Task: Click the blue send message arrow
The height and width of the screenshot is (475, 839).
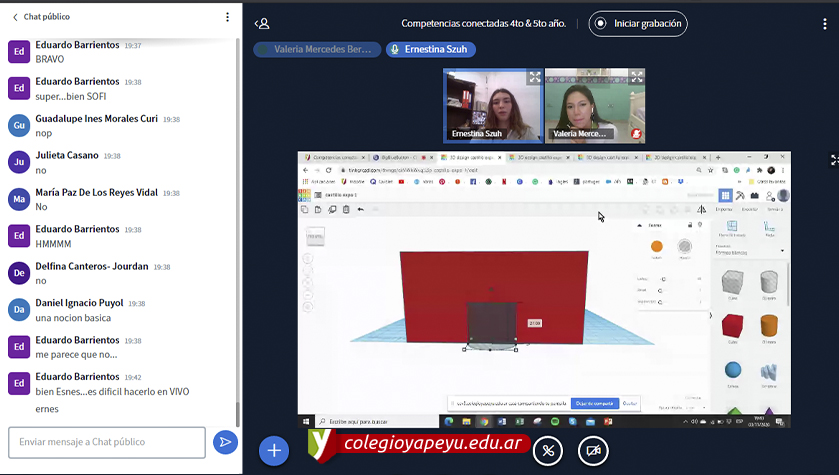Action: click(225, 442)
